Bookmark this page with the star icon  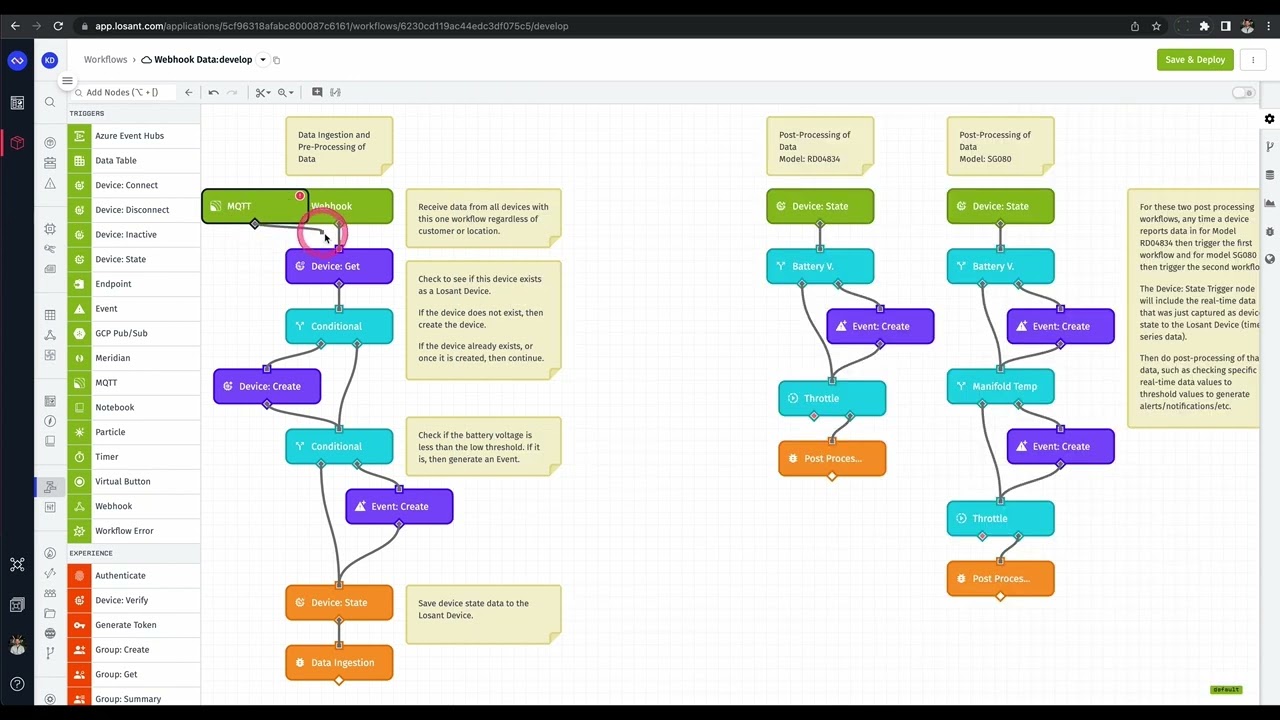point(1156,26)
